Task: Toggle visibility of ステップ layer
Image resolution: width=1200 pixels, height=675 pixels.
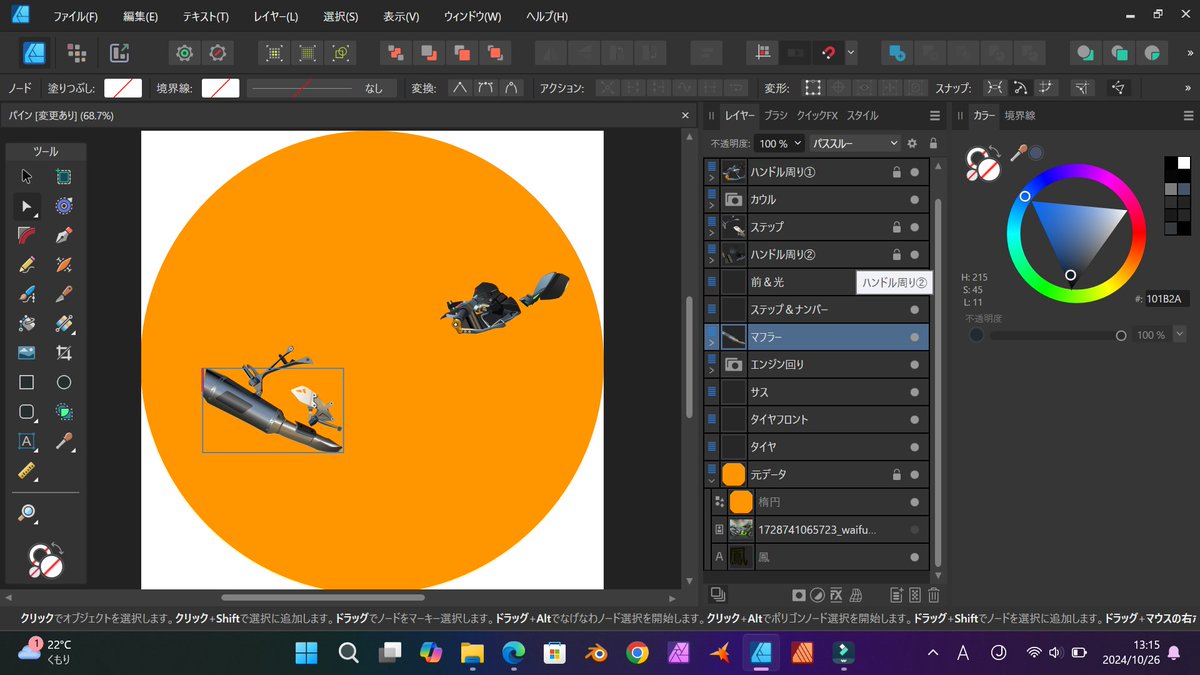Action: coord(914,227)
